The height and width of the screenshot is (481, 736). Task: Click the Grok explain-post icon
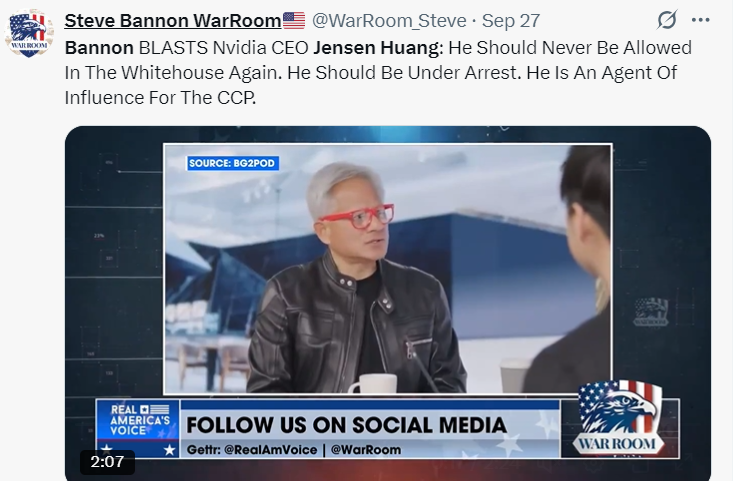[x=667, y=20]
